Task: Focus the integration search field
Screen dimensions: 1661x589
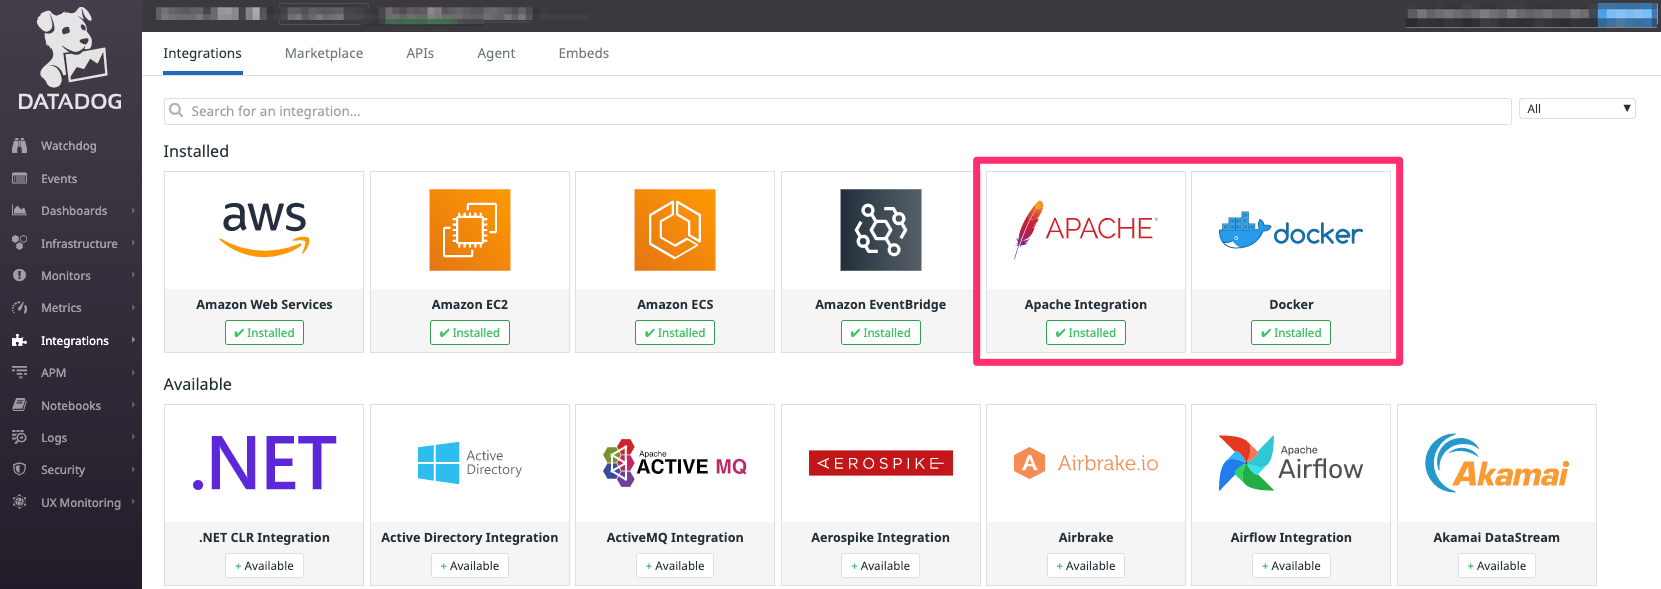Action: coord(838,111)
